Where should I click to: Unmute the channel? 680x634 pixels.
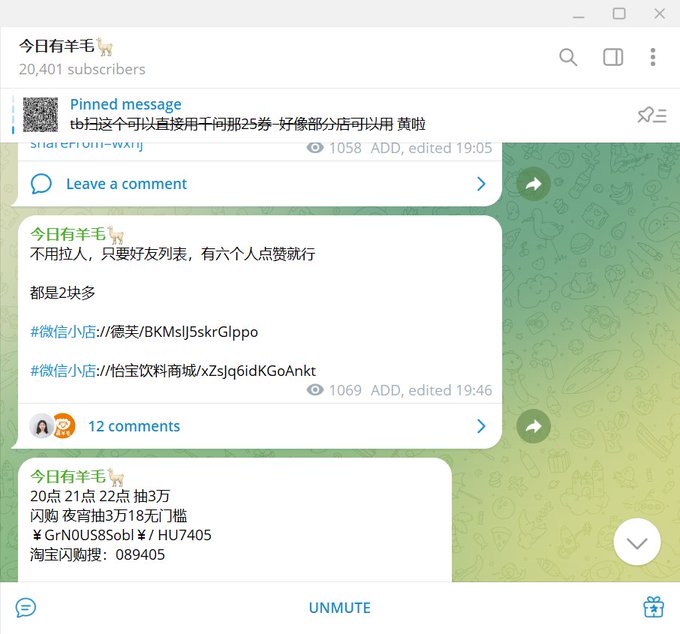340,608
